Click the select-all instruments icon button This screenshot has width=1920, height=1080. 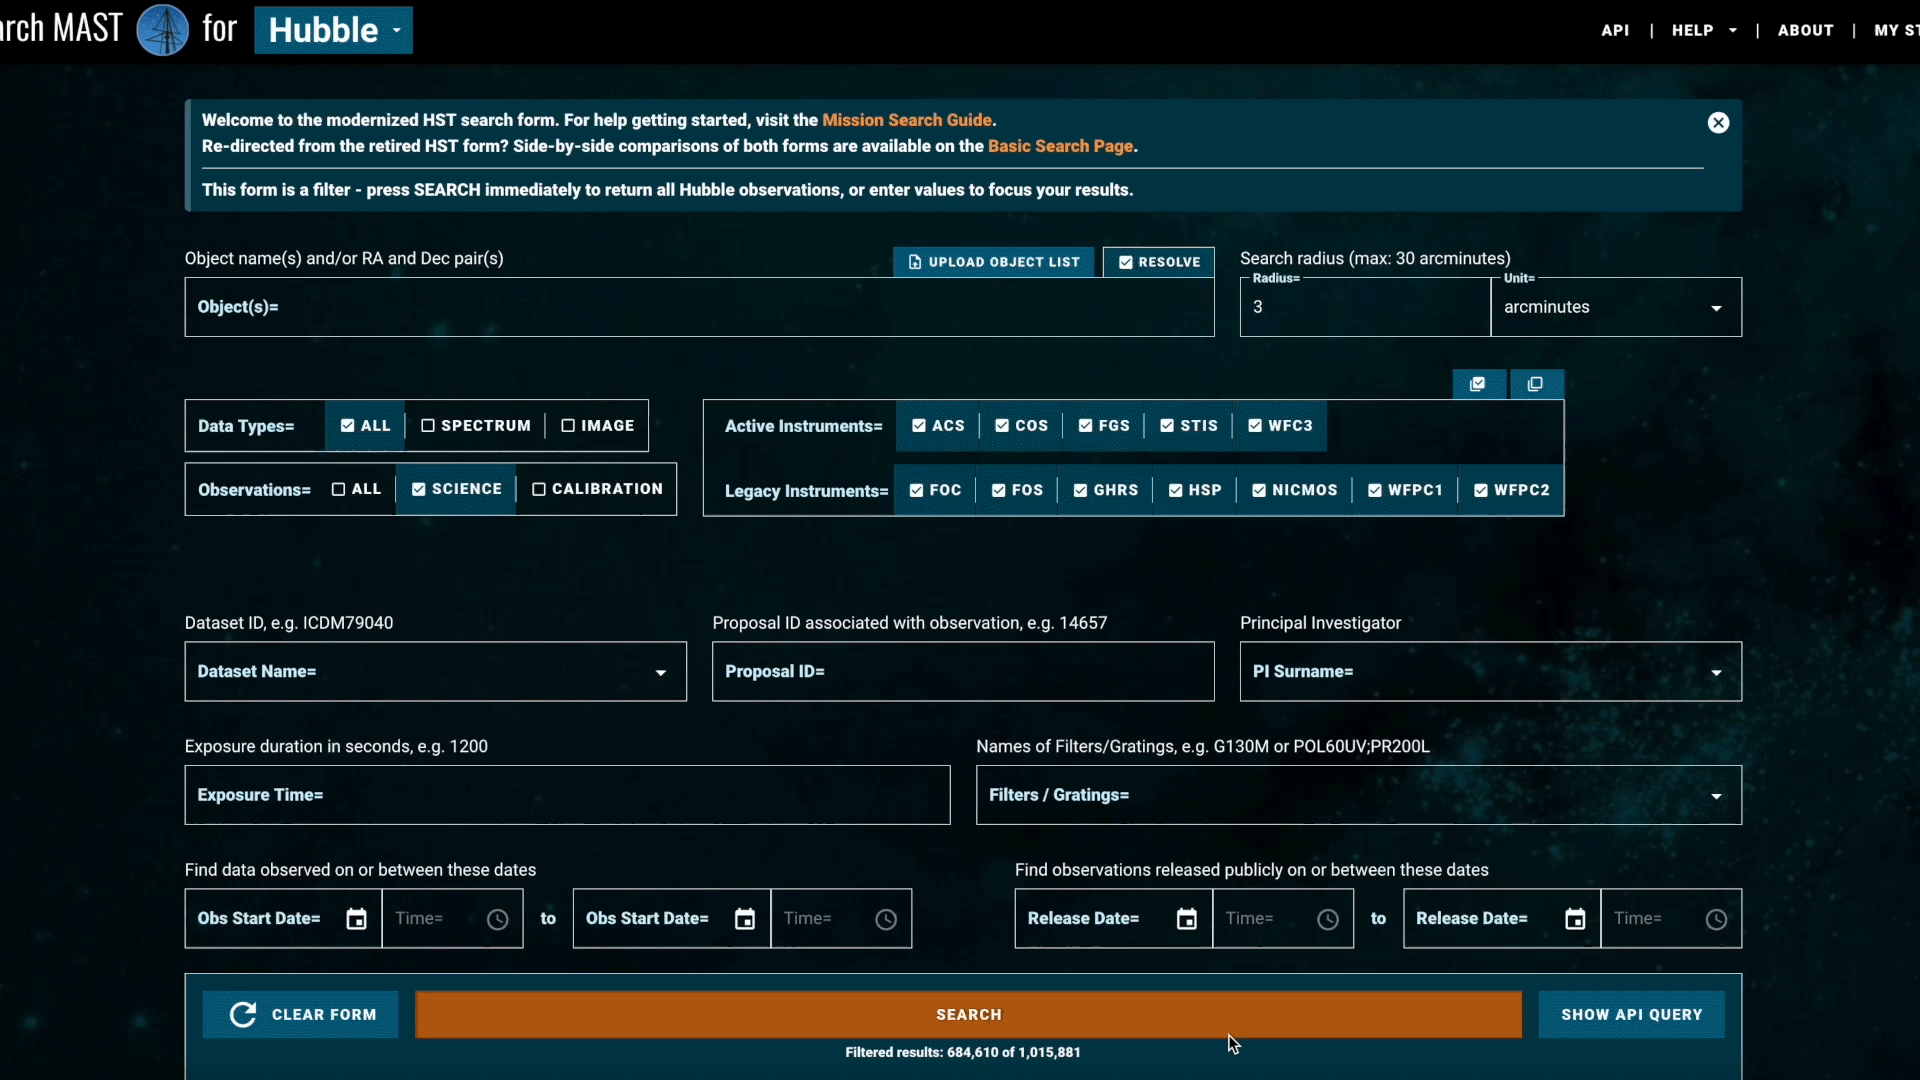click(1478, 384)
